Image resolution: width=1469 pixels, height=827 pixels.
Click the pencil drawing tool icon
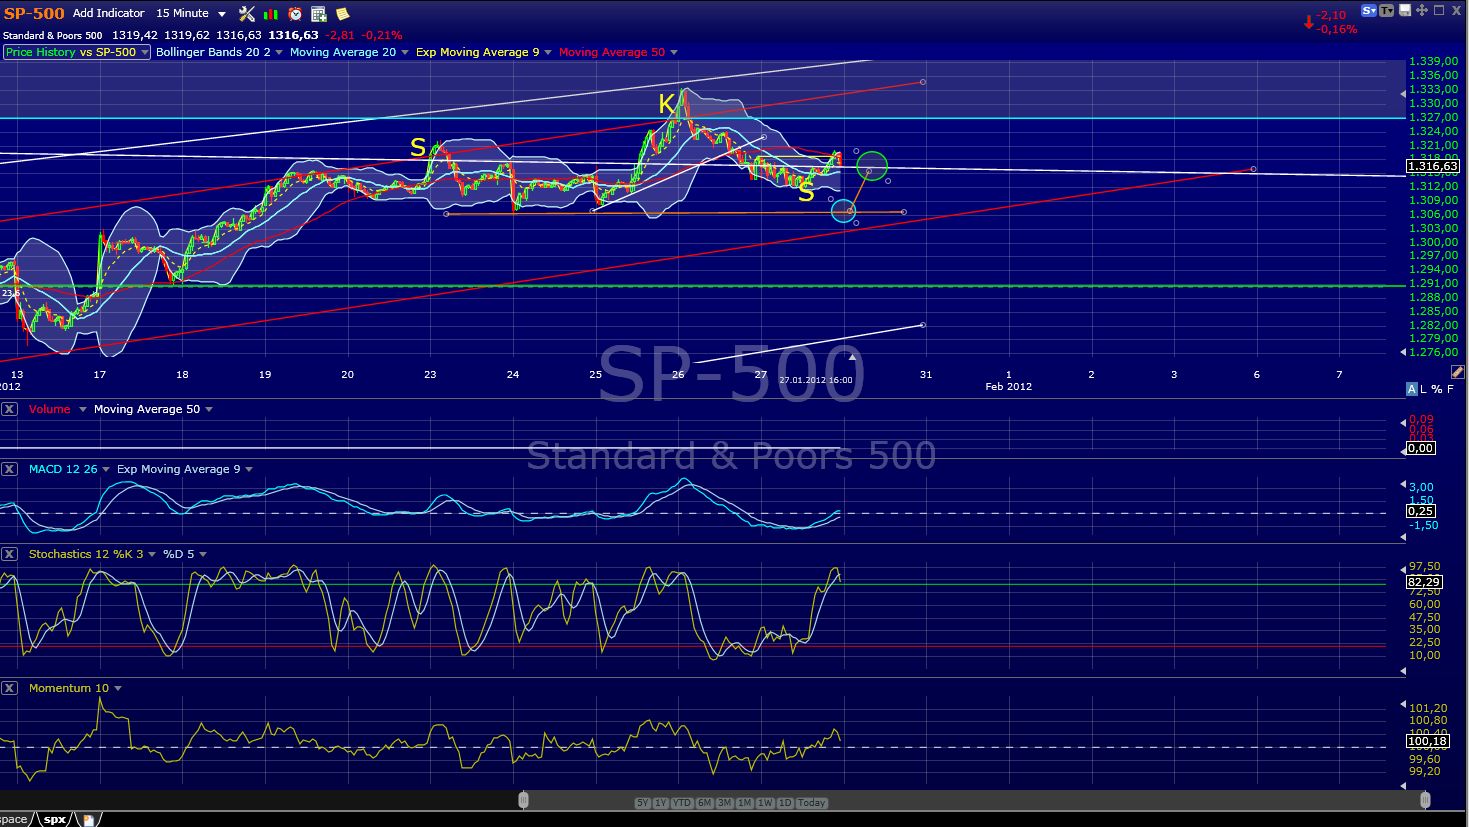pos(1458,372)
